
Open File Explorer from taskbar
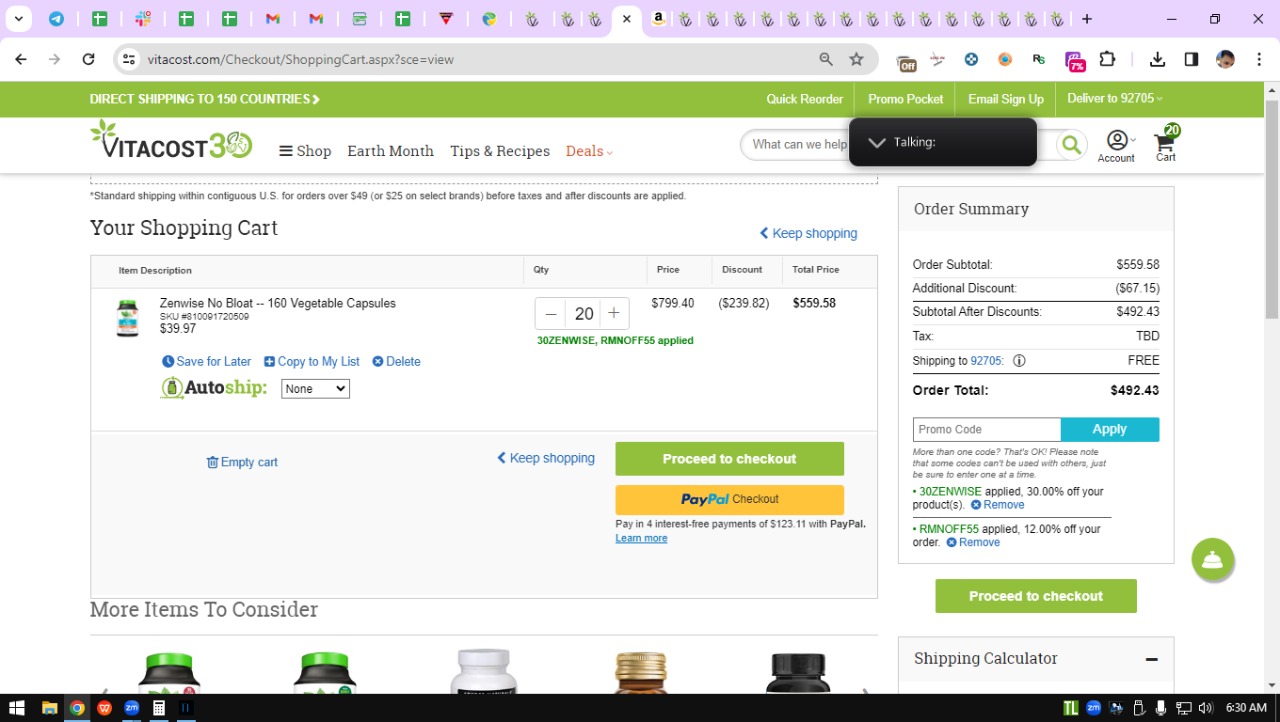(49, 708)
